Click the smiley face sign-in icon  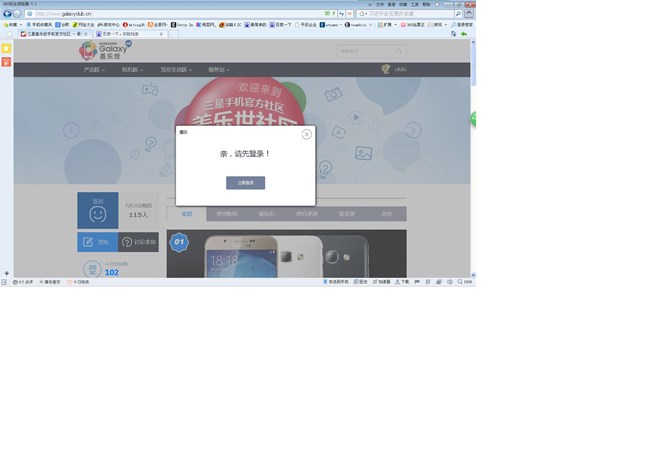point(97,213)
